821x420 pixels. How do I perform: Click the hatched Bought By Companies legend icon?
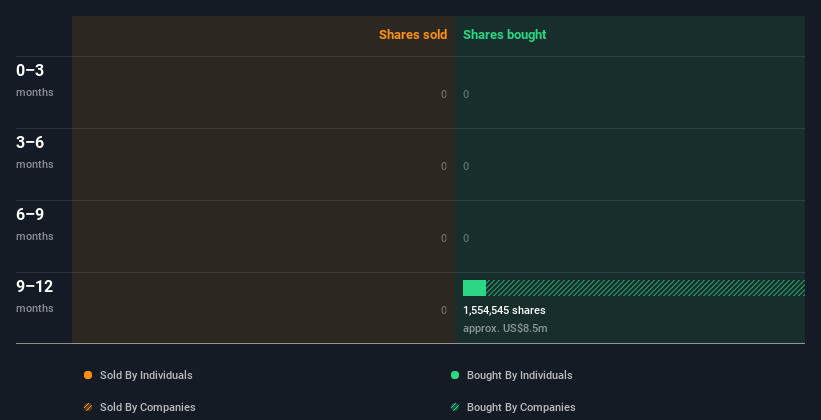tap(455, 407)
